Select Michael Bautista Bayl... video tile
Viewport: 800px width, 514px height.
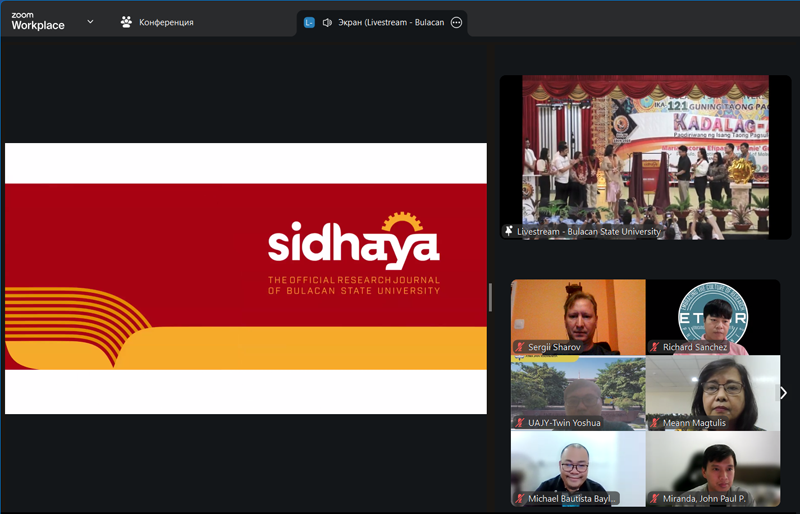[x=578, y=469]
